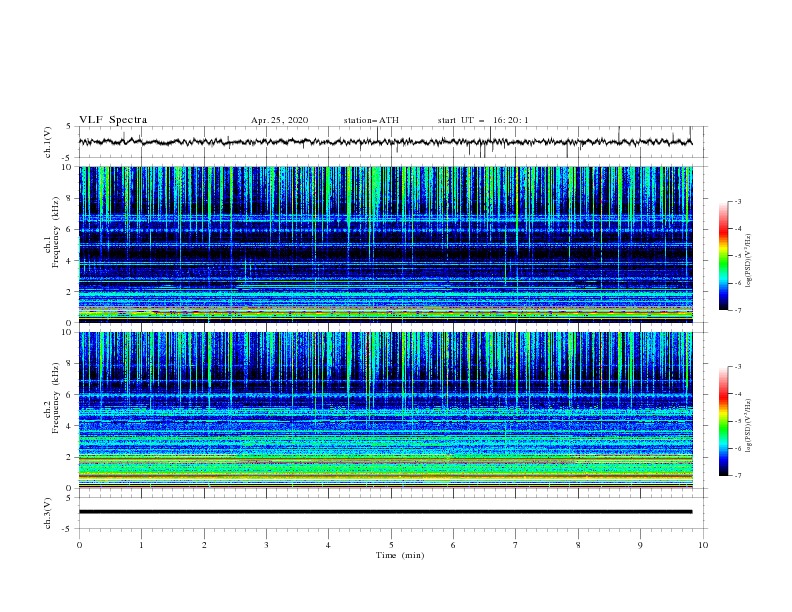Click the 'station=ATH' label
Viewport: 792px width, 612px height.
pyautogui.click(x=371, y=120)
